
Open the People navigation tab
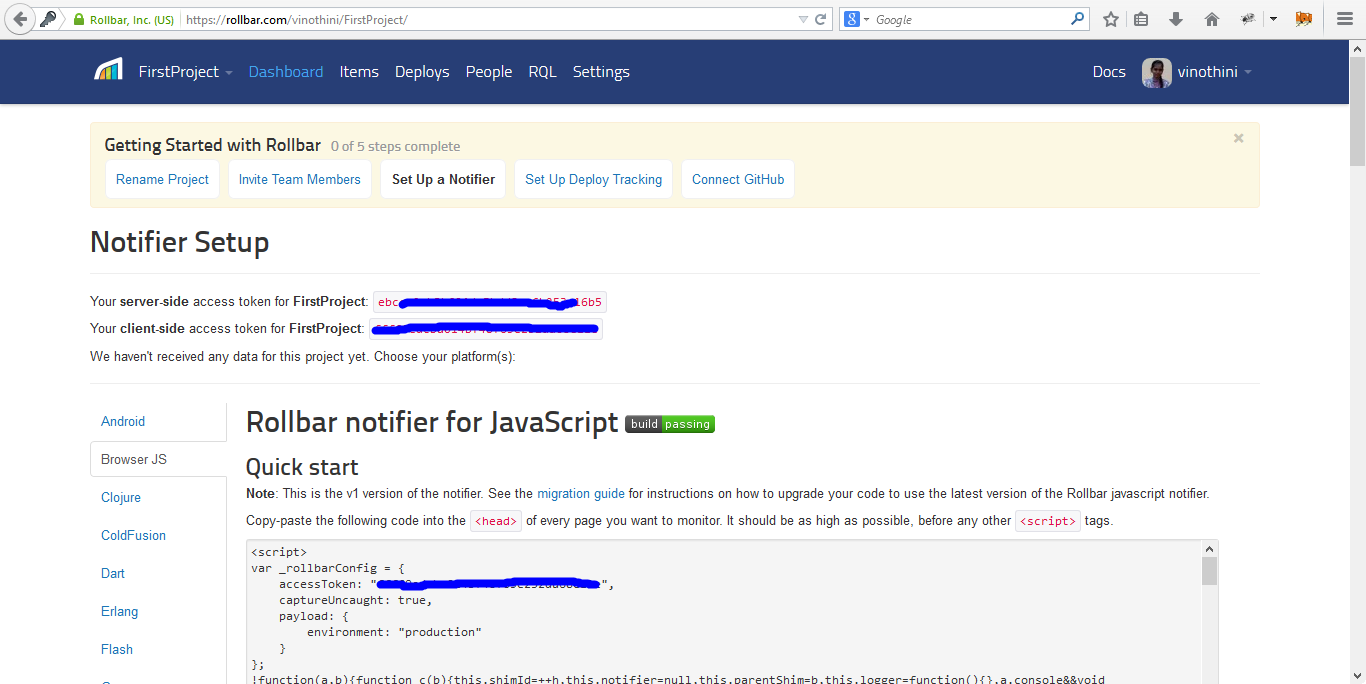[x=489, y=72]
